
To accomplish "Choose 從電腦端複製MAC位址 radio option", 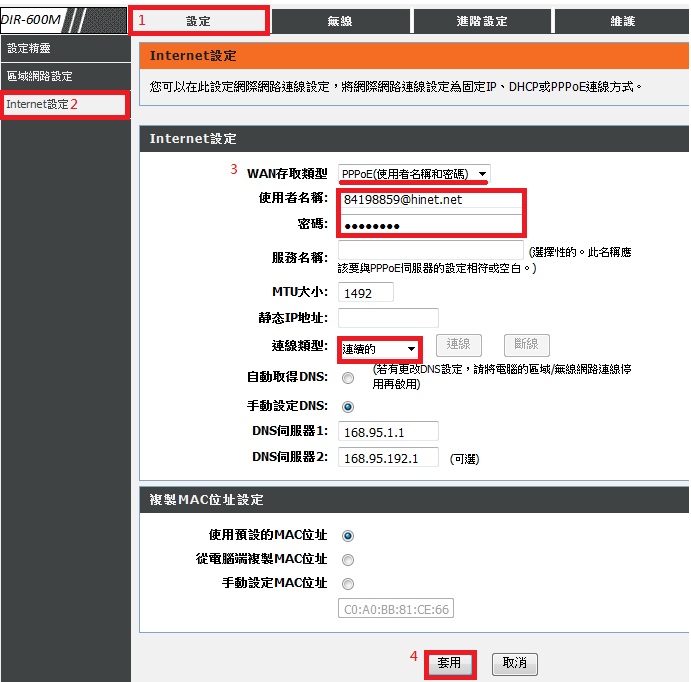I will pyautogui.click(x=348, y=559).
